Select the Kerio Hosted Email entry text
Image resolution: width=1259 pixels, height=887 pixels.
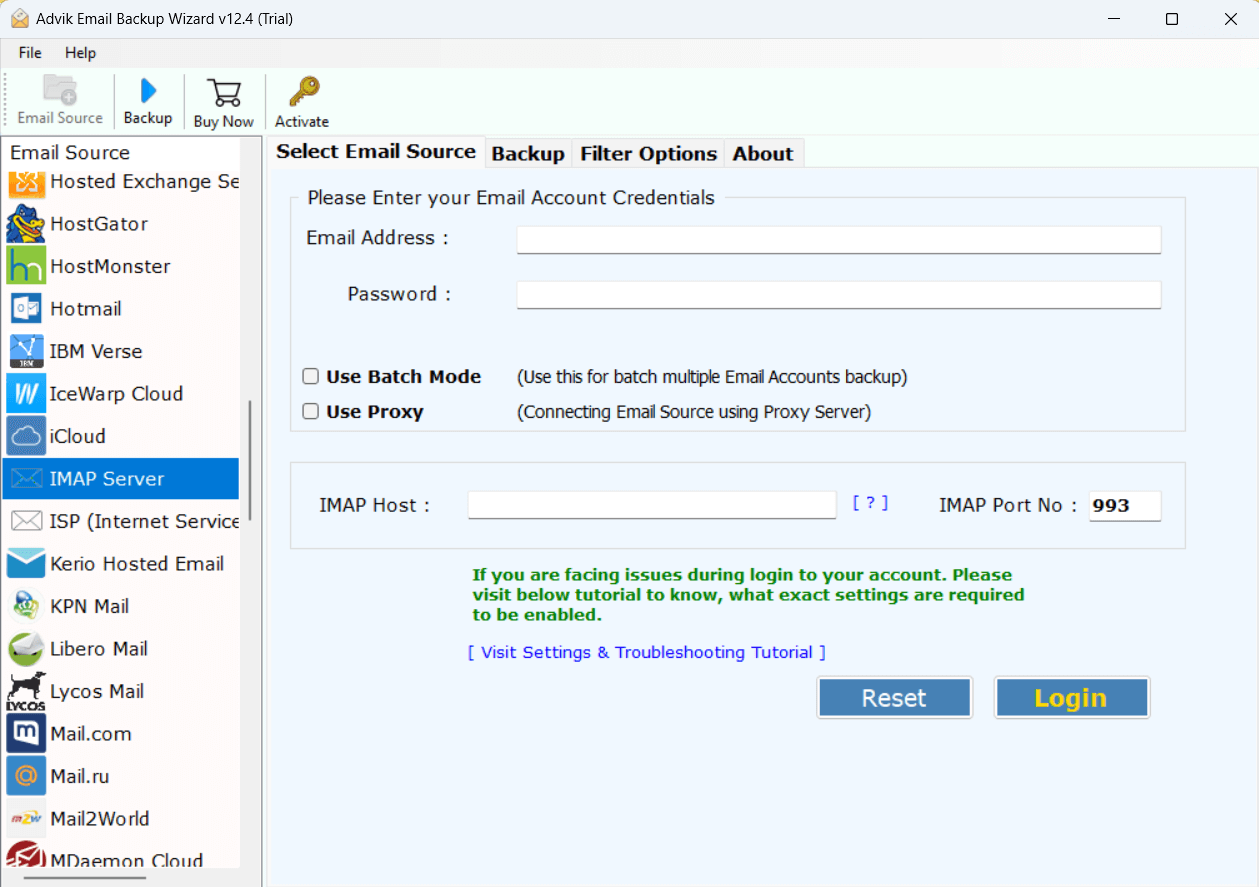137,564
